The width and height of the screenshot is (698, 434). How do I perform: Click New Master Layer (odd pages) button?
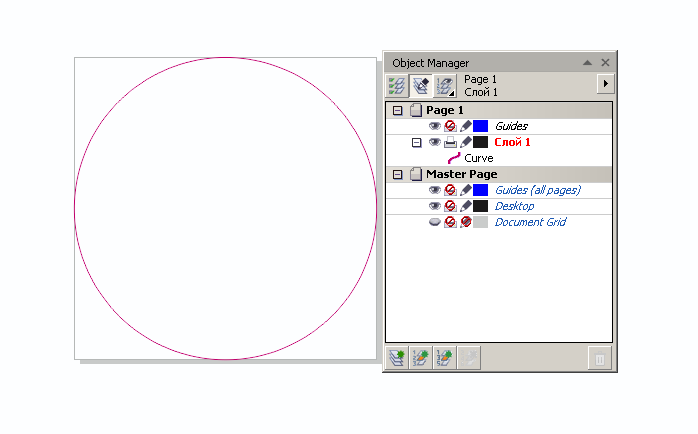point(445,358)
